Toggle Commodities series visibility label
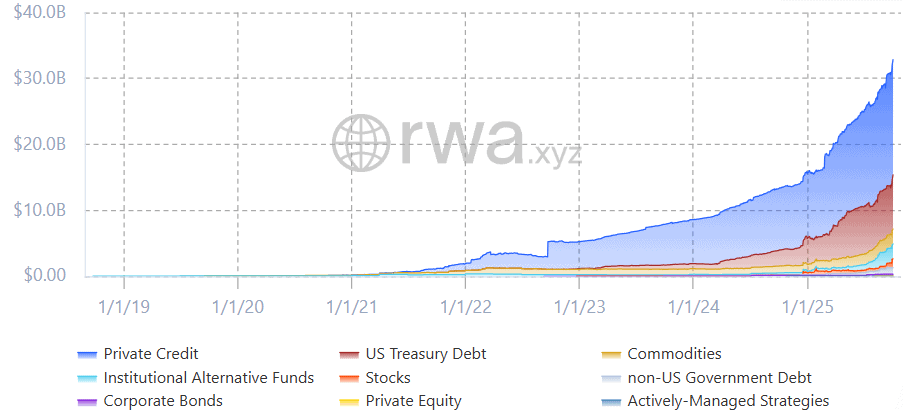 pos(674,354)
